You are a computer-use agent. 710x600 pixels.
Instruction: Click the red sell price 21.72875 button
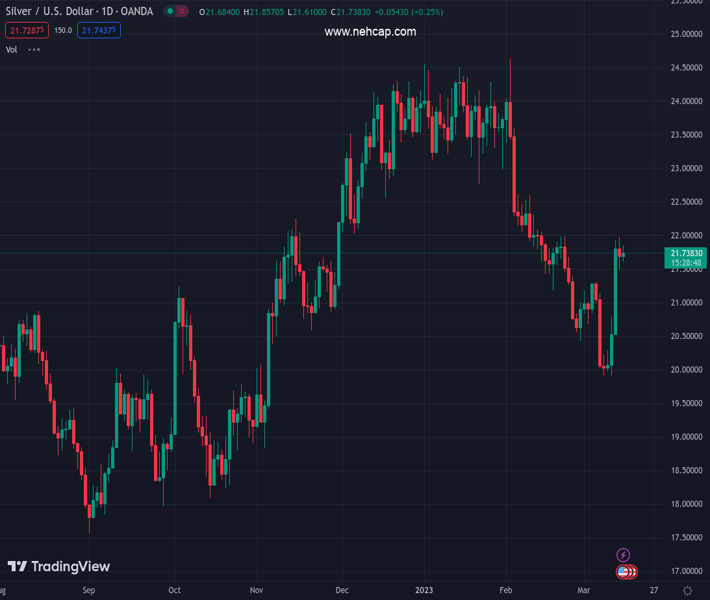coord(25,30)
